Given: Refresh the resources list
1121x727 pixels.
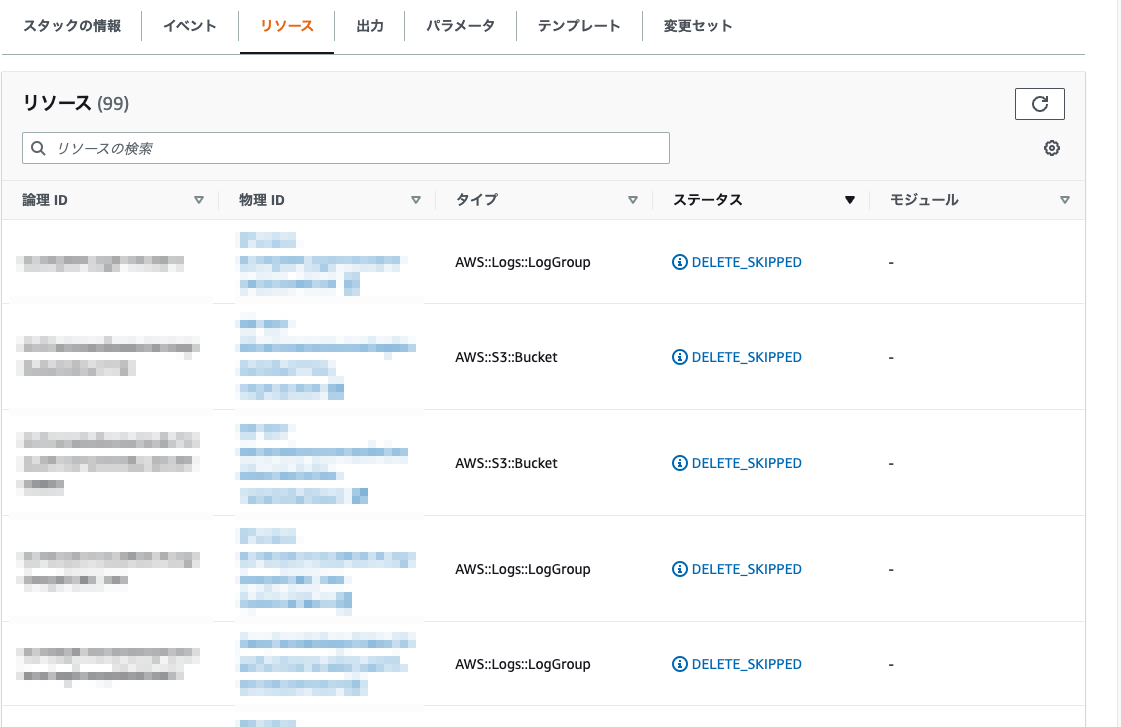Looking at the screenshot, I should point(1040,103).
